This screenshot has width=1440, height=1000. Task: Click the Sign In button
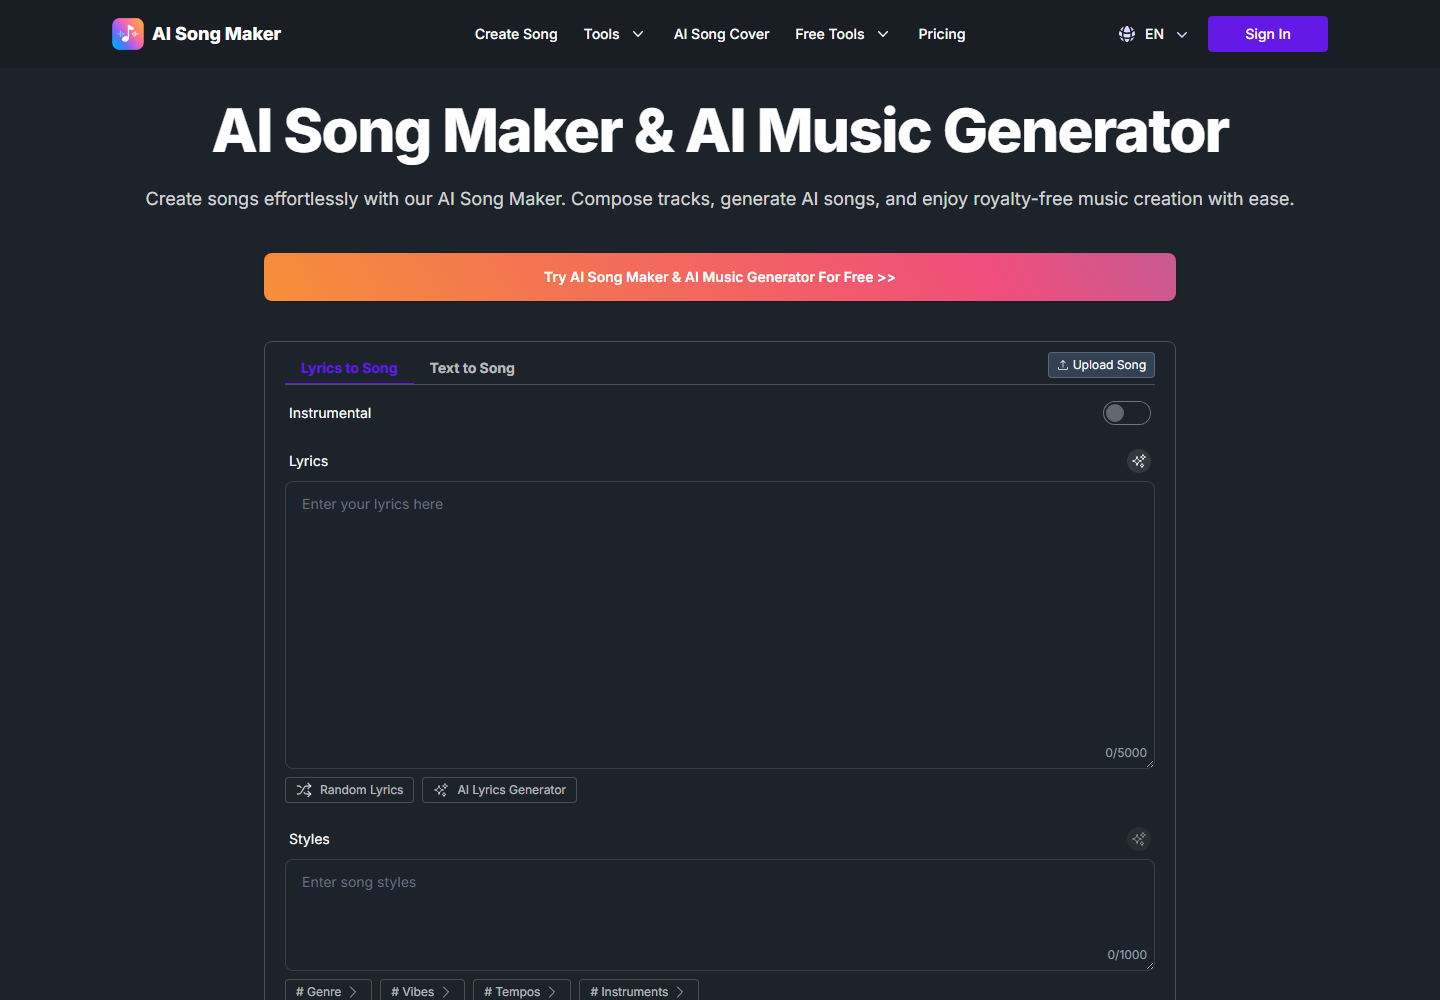[x=1268, y=34]
